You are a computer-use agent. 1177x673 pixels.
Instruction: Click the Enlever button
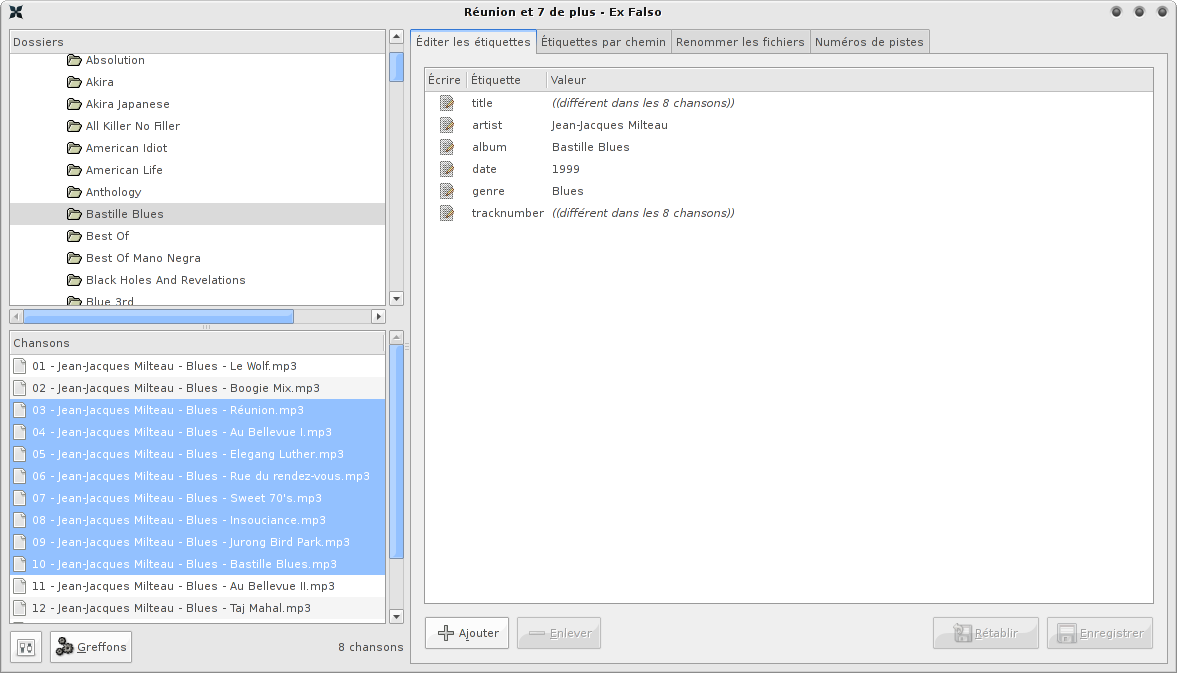click(x=558, y=633)
